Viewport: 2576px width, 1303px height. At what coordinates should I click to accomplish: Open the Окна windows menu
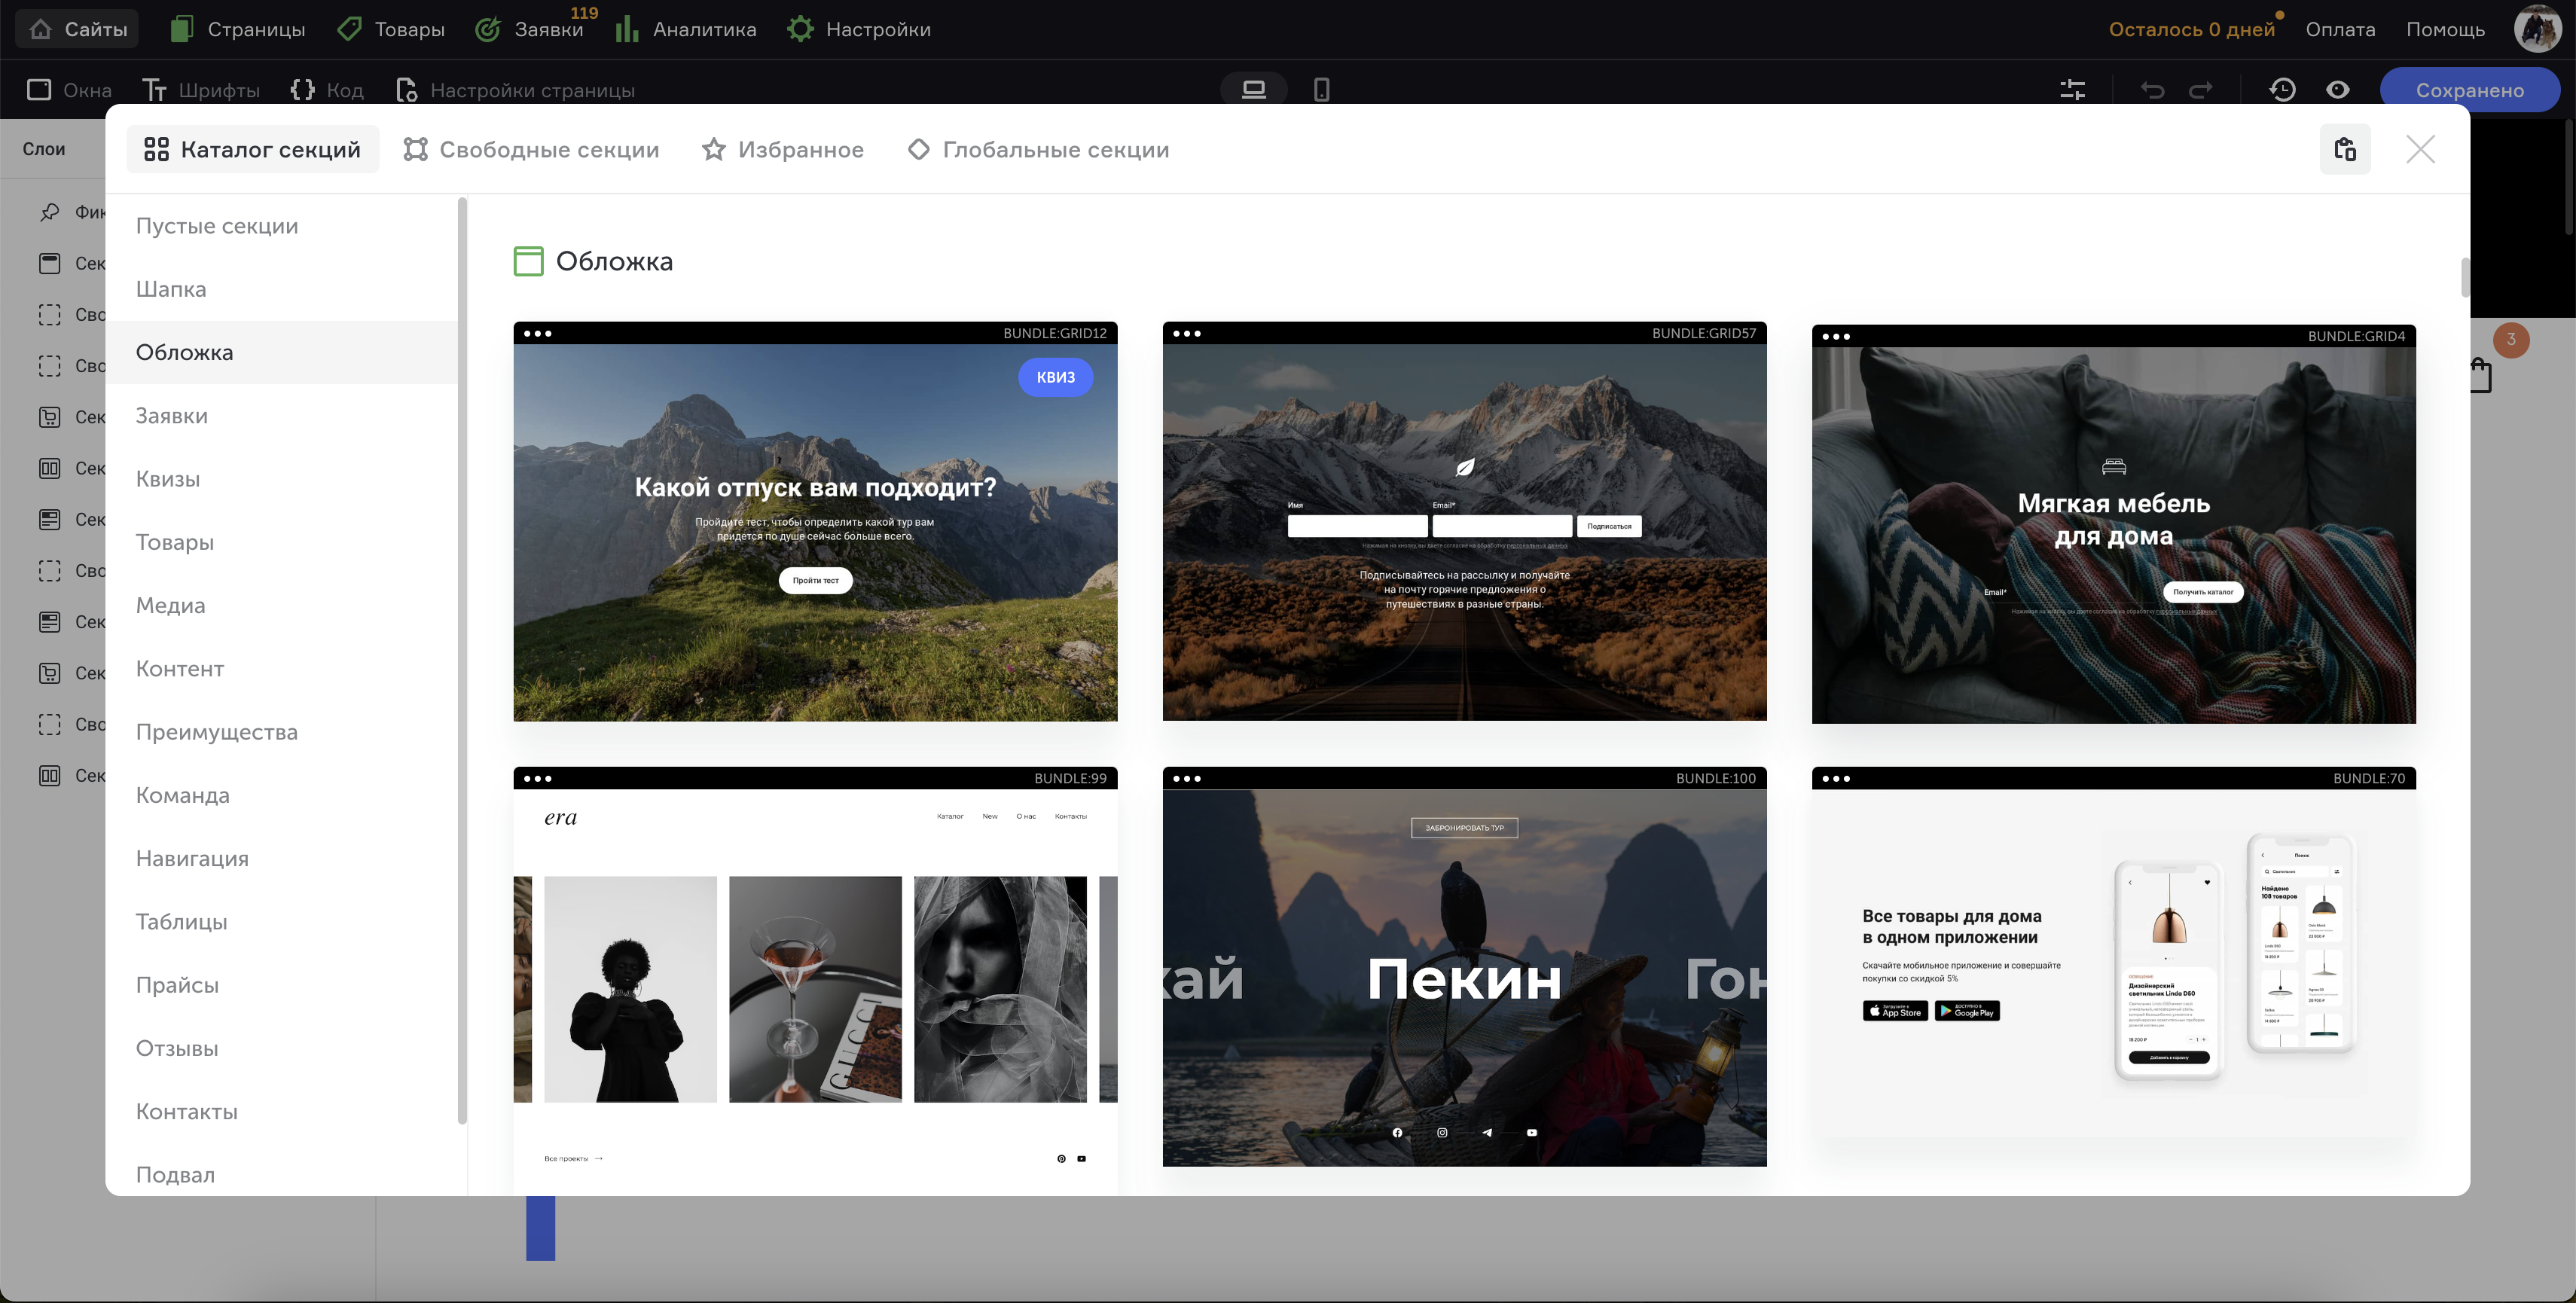[x=69, y=90]
